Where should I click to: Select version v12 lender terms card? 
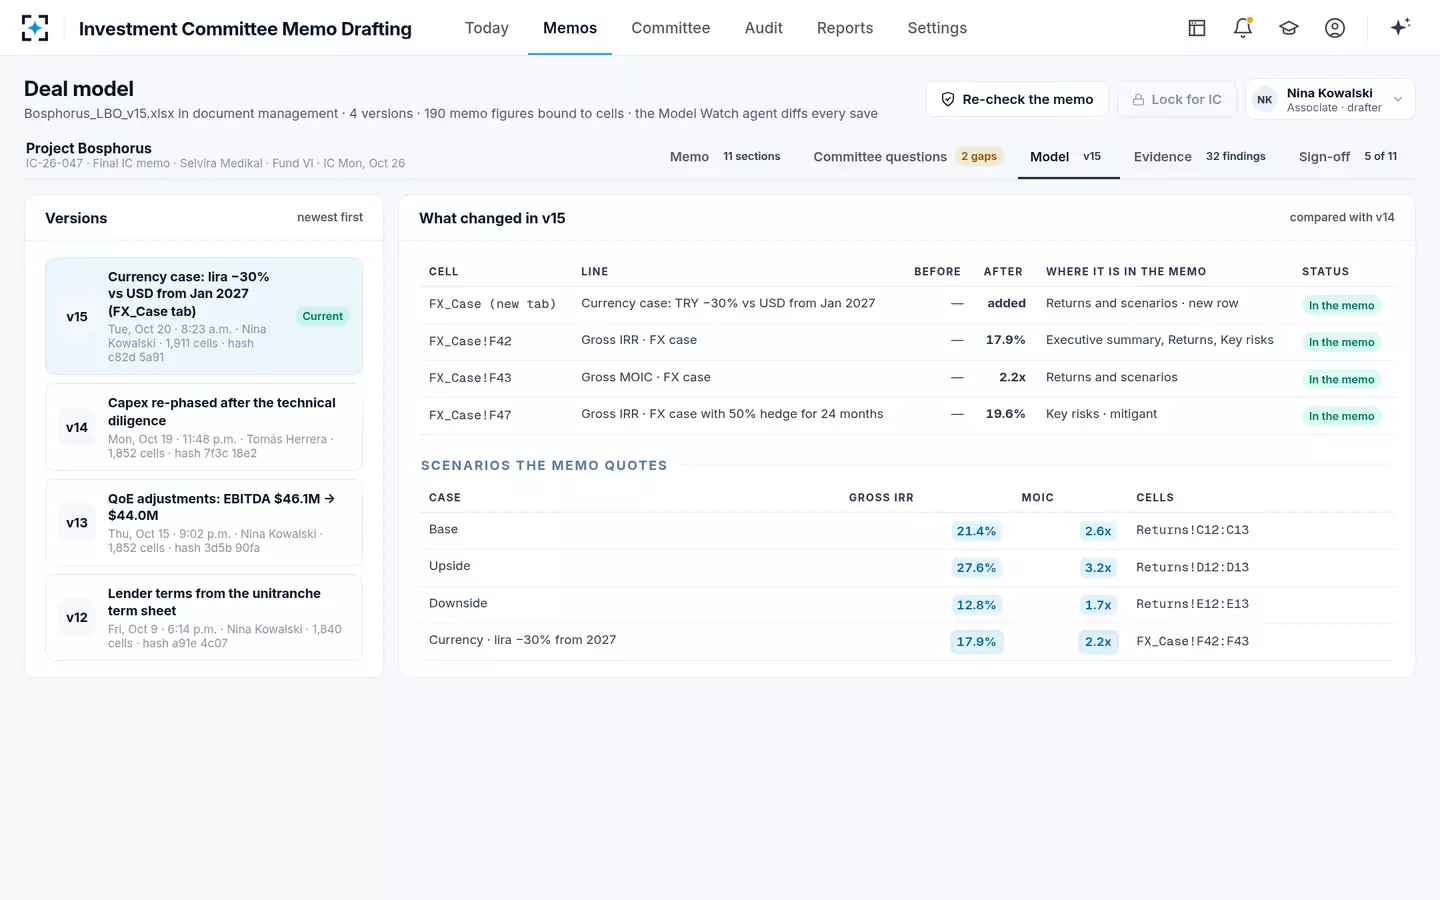coord(204,617)
